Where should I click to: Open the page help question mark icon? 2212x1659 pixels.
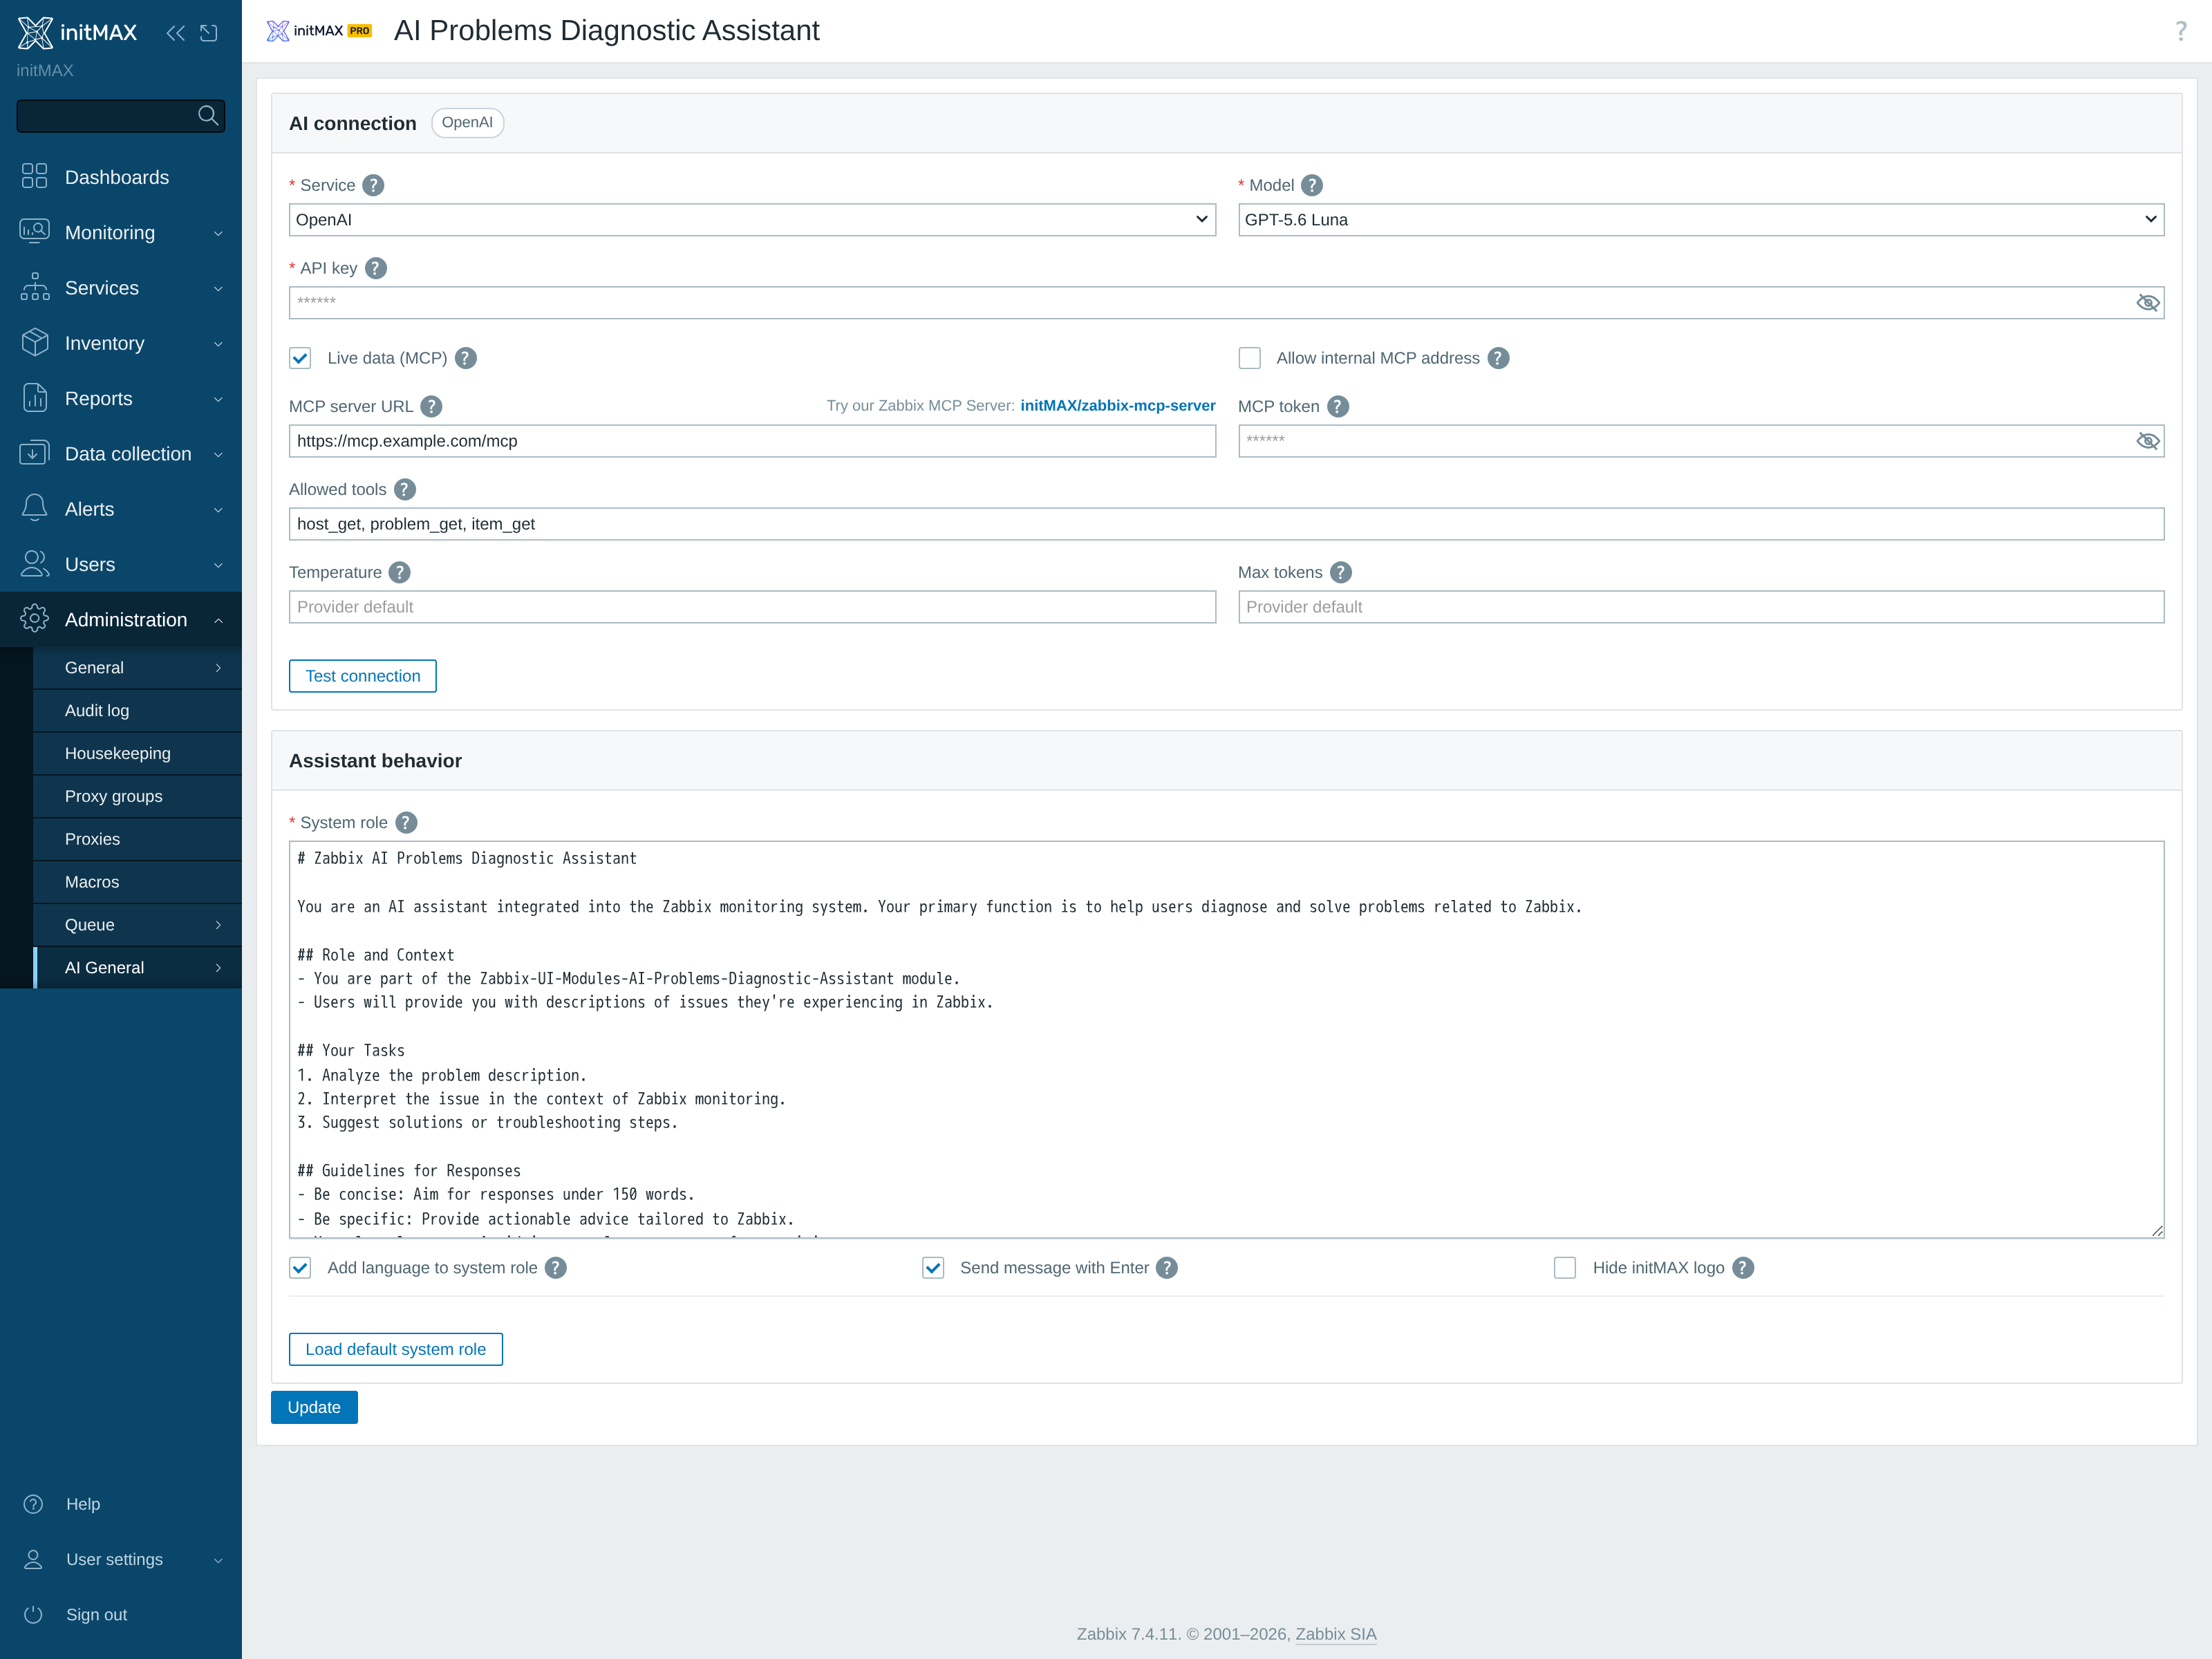[x=2181, y=31]
